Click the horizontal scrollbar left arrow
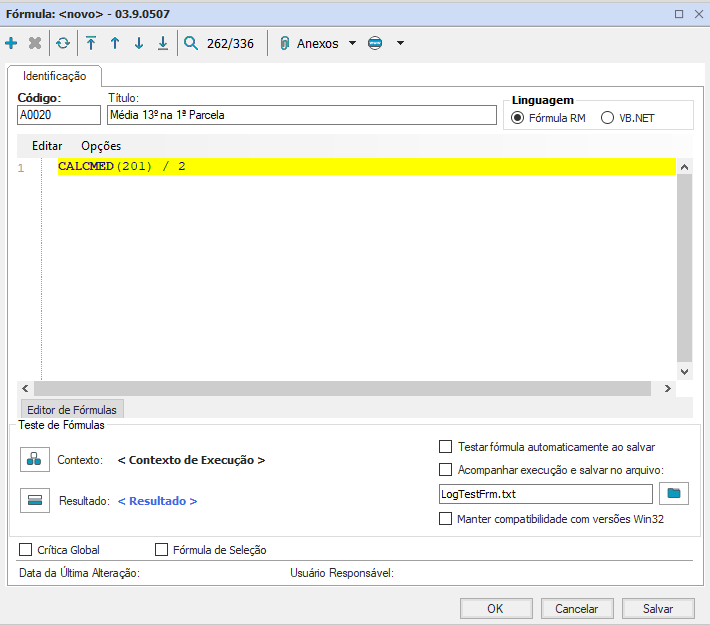Image resolution: width=710 pixels, height=625 pixels. [x=25, y=388]
